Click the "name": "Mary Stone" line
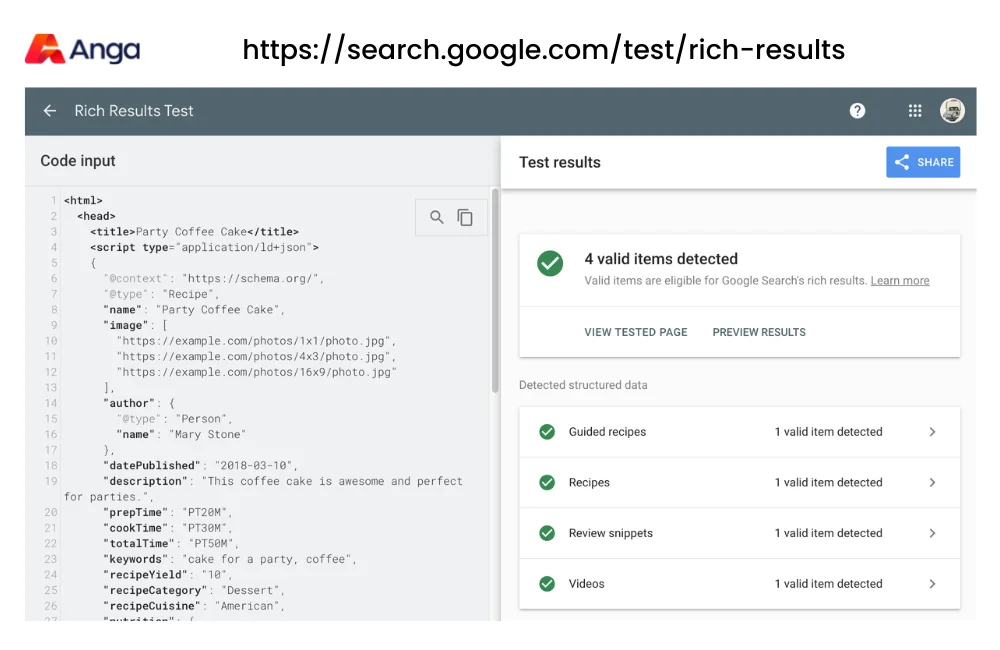 tap(180, 434)
